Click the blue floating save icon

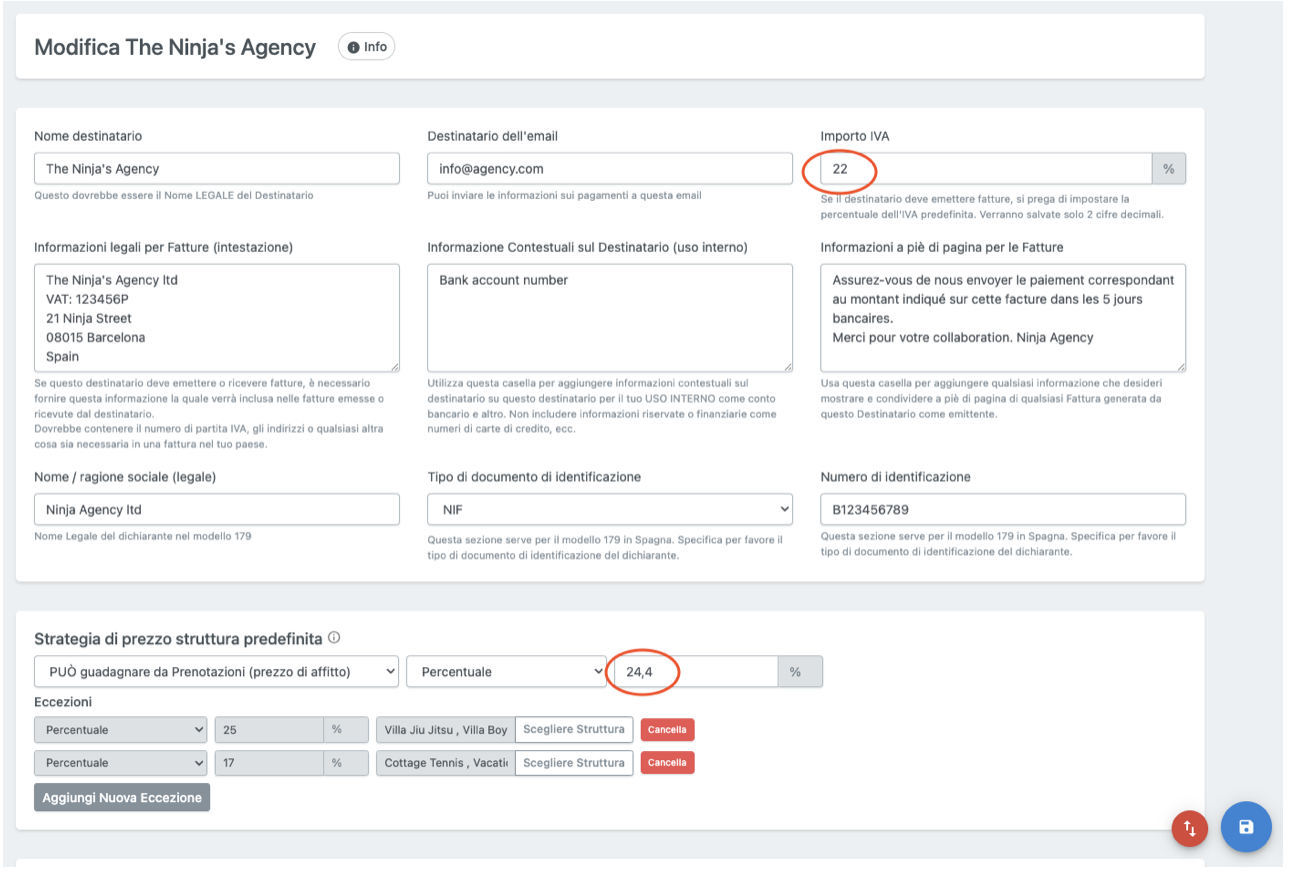[x=1245, y=827]
